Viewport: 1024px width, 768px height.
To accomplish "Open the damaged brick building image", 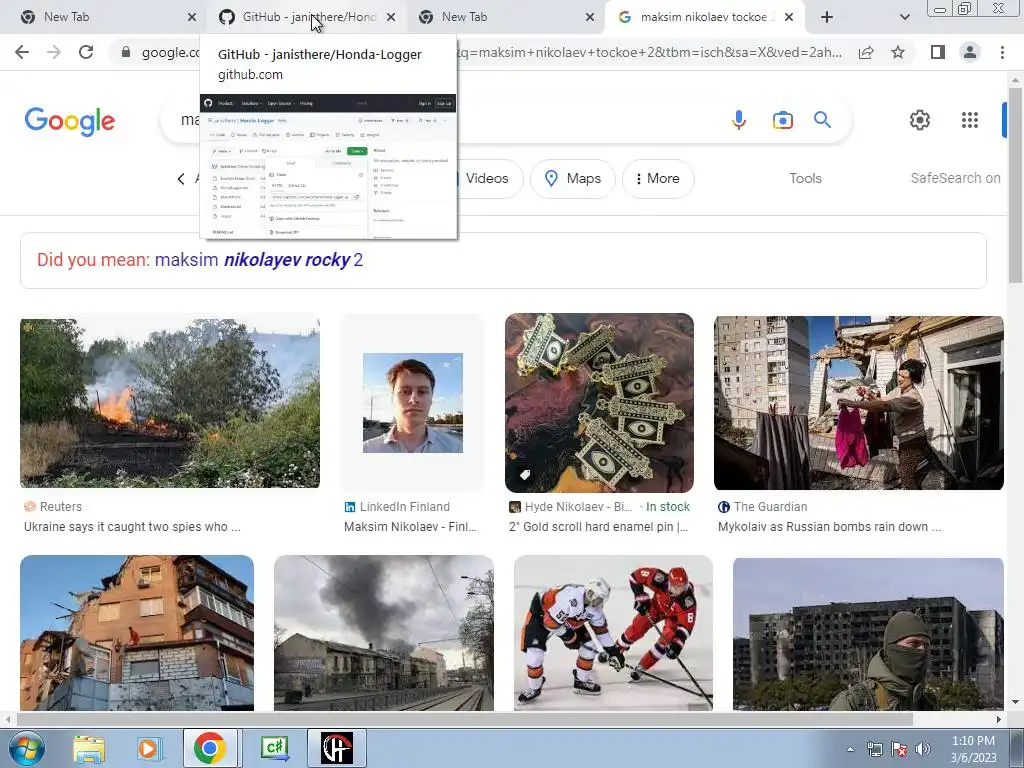I will (137, 633).
